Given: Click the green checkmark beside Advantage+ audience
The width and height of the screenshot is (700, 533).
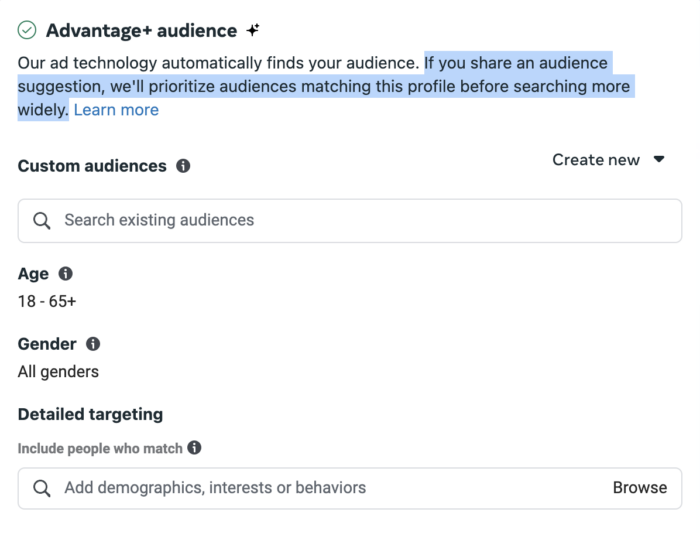Looking at the screenshot, I should 28,30.
